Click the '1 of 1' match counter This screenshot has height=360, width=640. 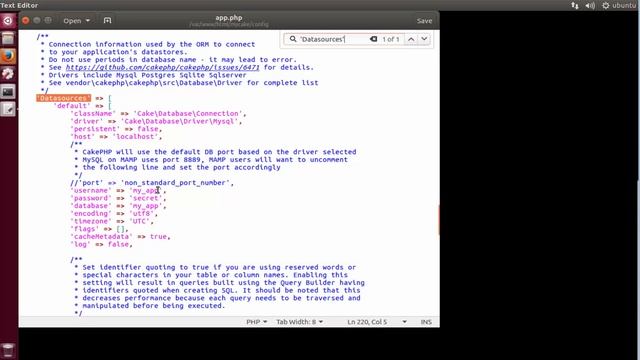[391, 39]
